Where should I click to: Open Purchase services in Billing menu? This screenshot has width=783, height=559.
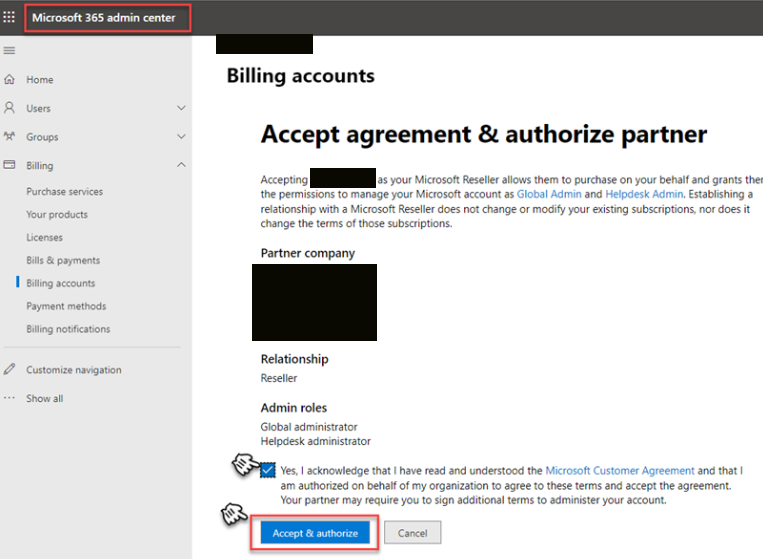pos(64,192)
